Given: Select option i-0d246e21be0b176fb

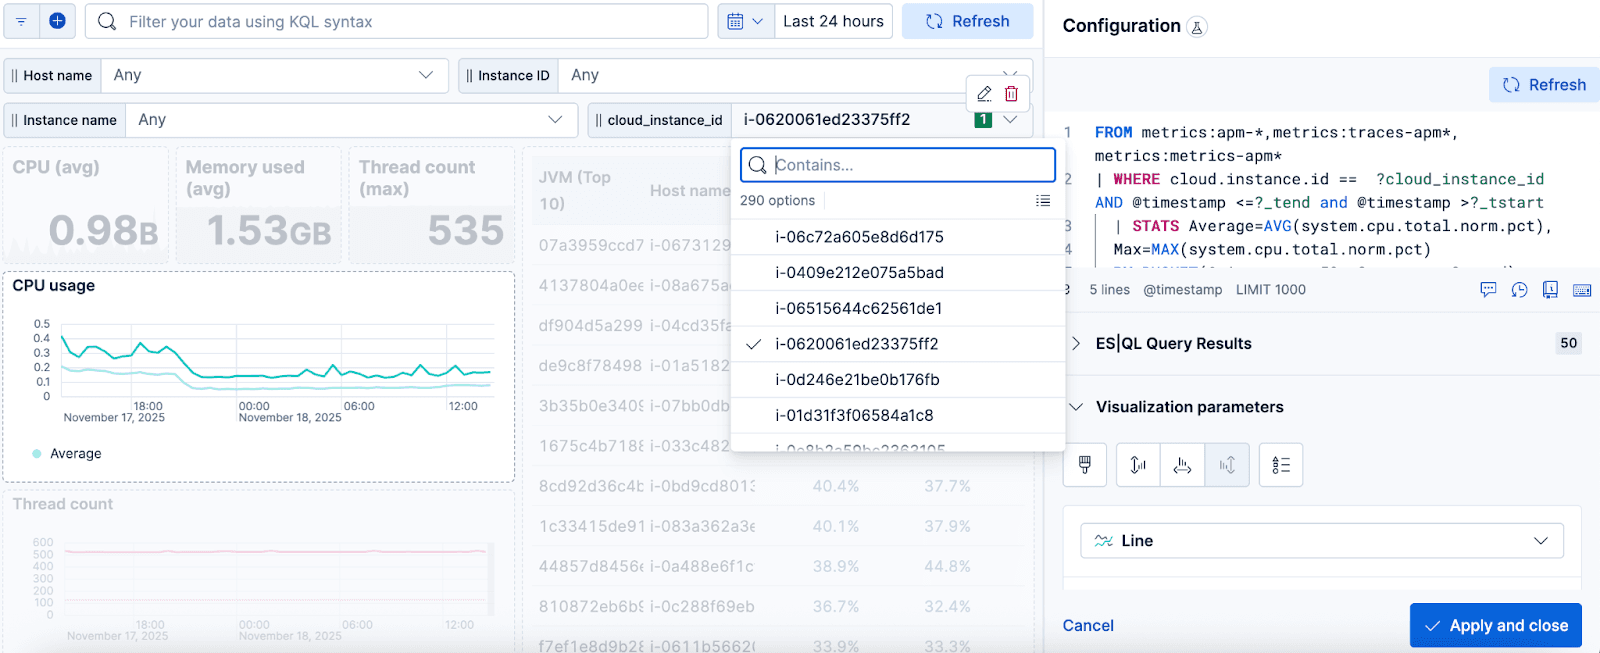Looking at the screenshot, I should coord(857,380).
